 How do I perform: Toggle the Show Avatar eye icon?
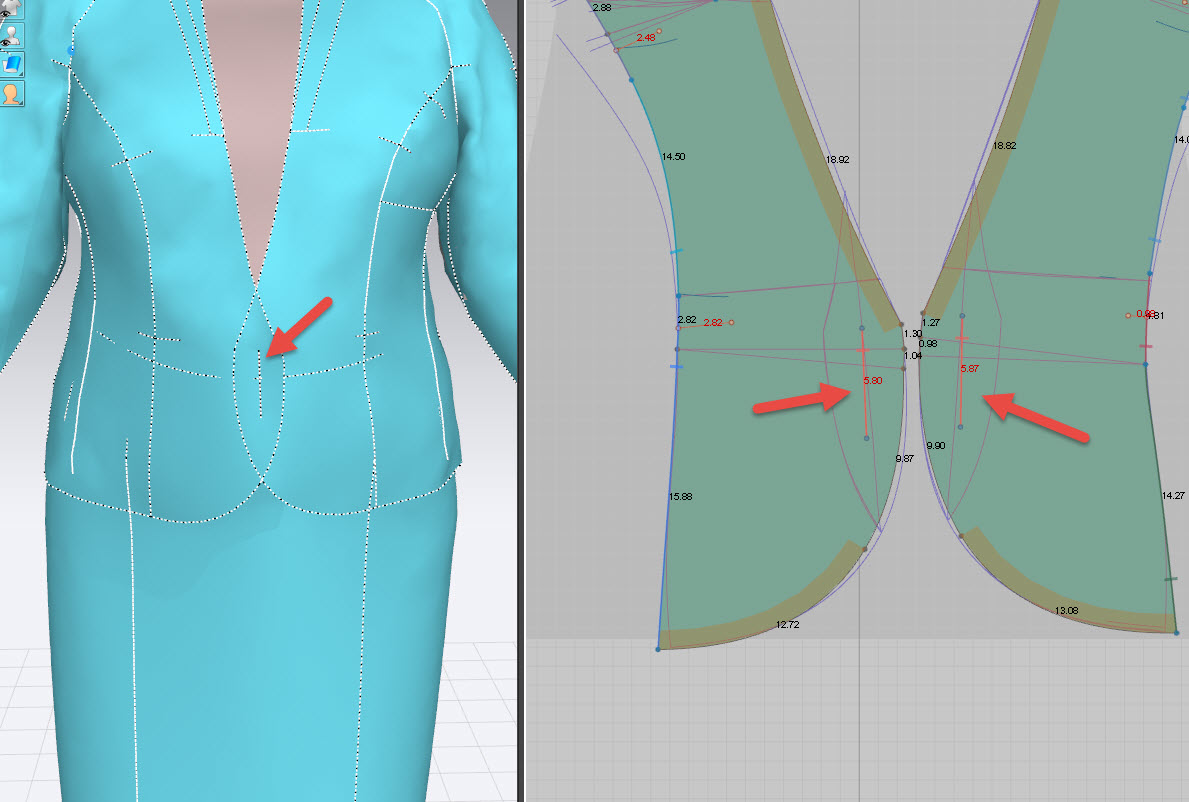[11, 36]
